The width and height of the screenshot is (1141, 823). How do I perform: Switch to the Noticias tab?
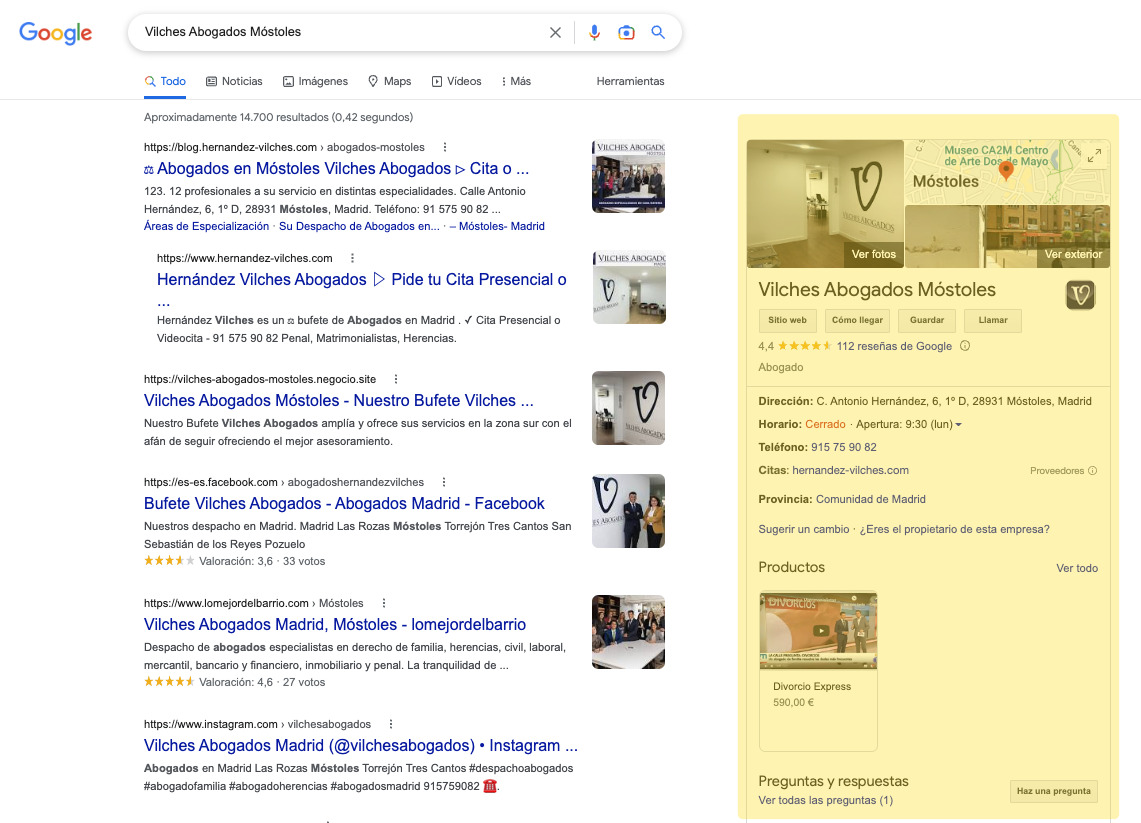pyautogui.click(x=234, y=81)
